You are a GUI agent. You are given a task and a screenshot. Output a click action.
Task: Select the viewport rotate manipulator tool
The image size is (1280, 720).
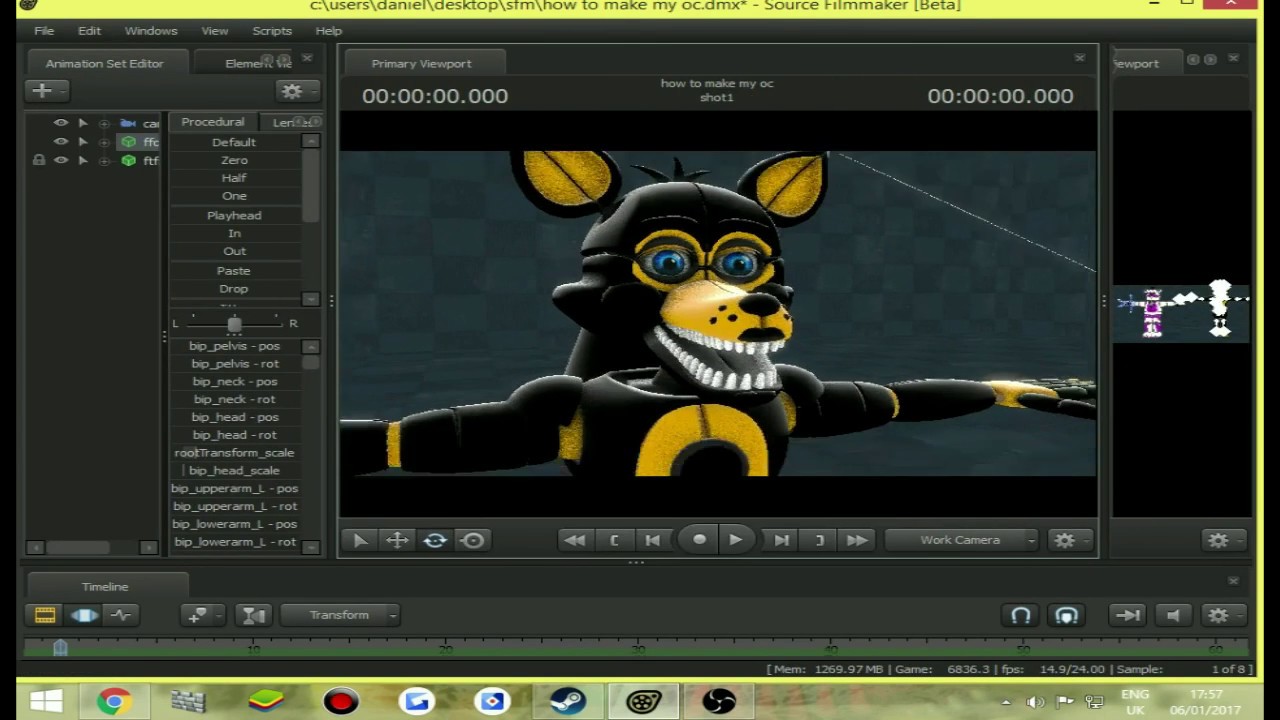tap(435, 540)
